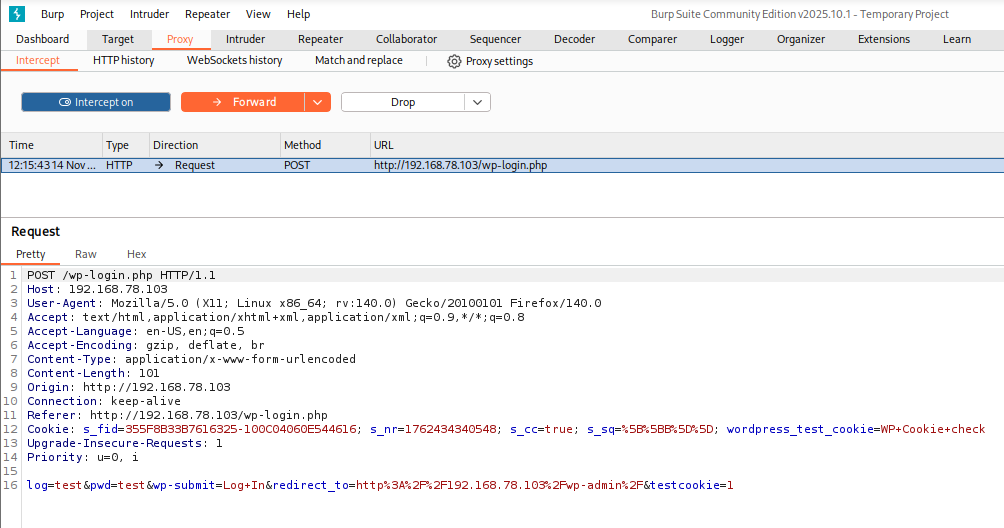Screen dimensions: 1004x528
Task: Click the Burp Suite logo icon
Action: pyautogui.click(x=15, y=14)
